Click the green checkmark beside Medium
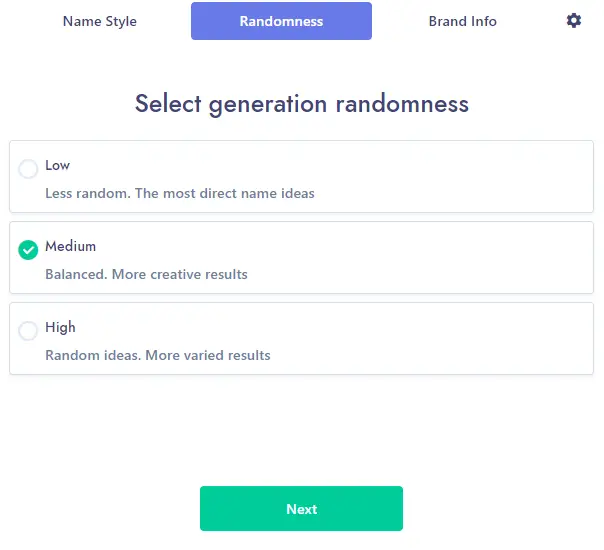Screen dimensions: 604x550 (28, 250)
